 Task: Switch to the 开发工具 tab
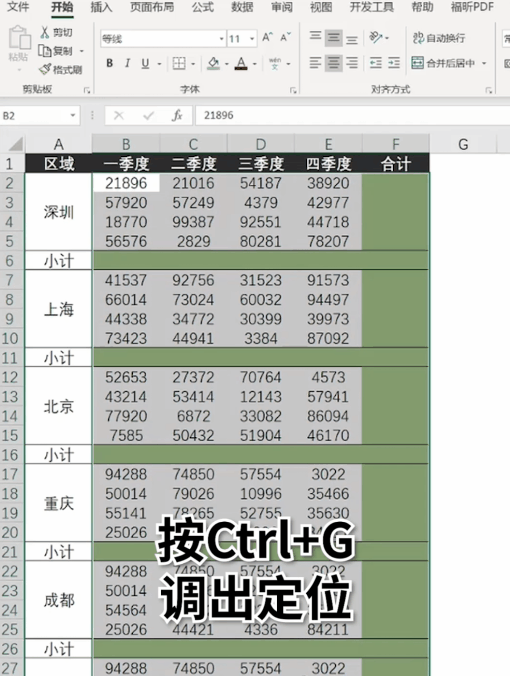(371, 7)
